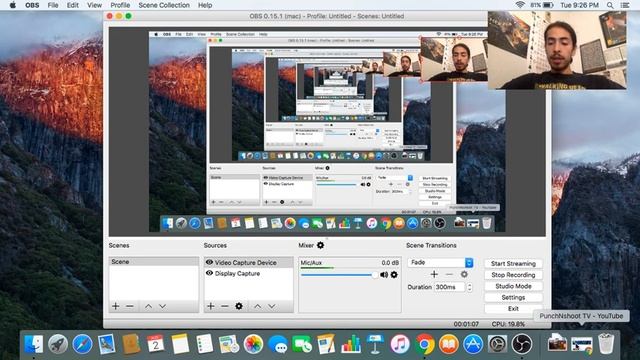
Task: Open OBS Settings button
Action: pos(513,297)
